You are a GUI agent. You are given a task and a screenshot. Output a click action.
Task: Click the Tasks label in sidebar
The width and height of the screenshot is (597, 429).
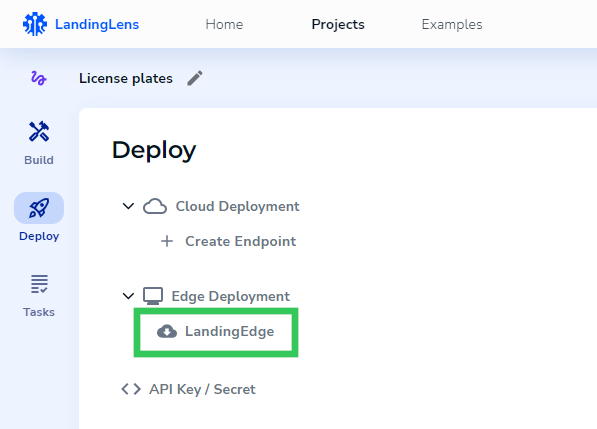coord(39,312)
